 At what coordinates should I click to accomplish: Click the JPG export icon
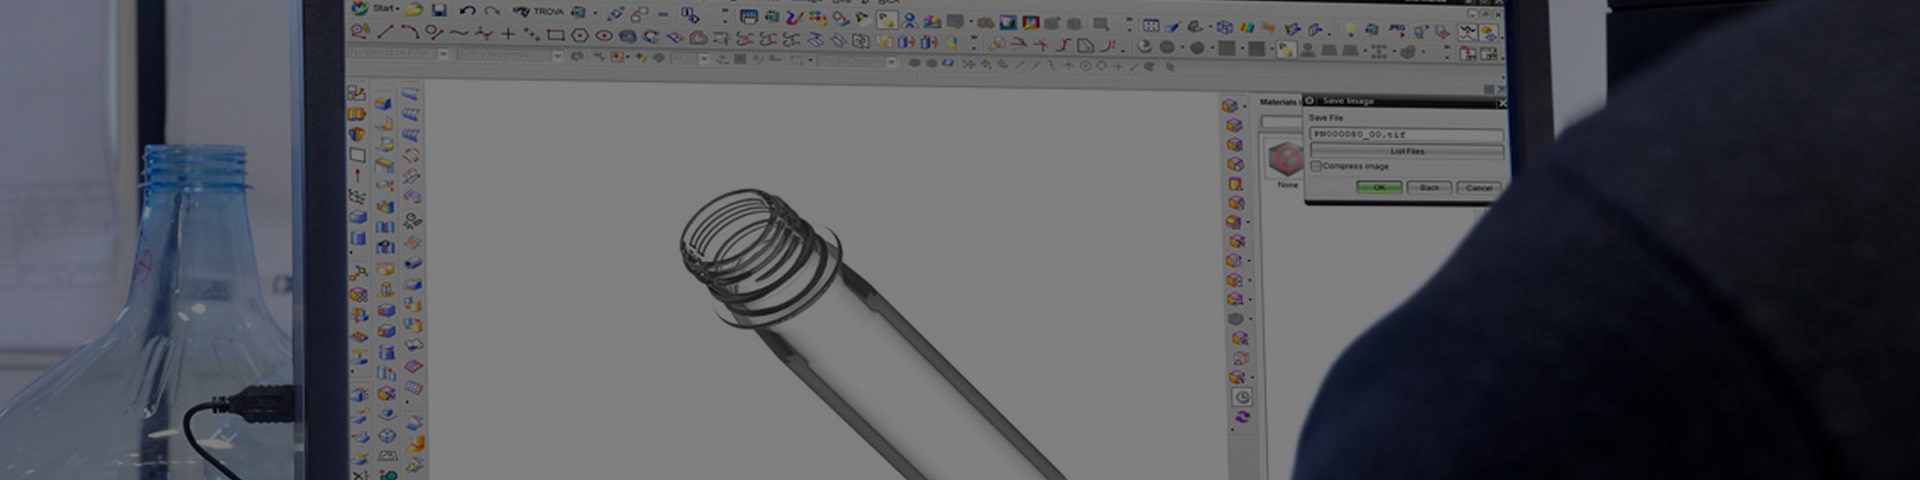(x=1397, y=30)
